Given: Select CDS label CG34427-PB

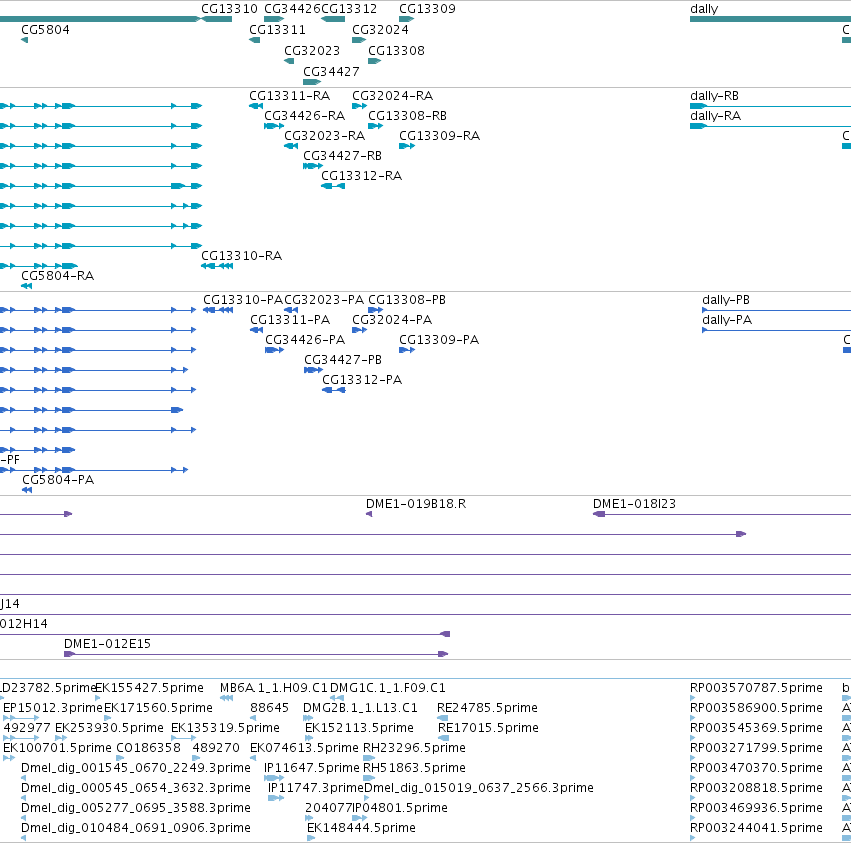Looking at the screenshot, I should click(x=343, y=360).
